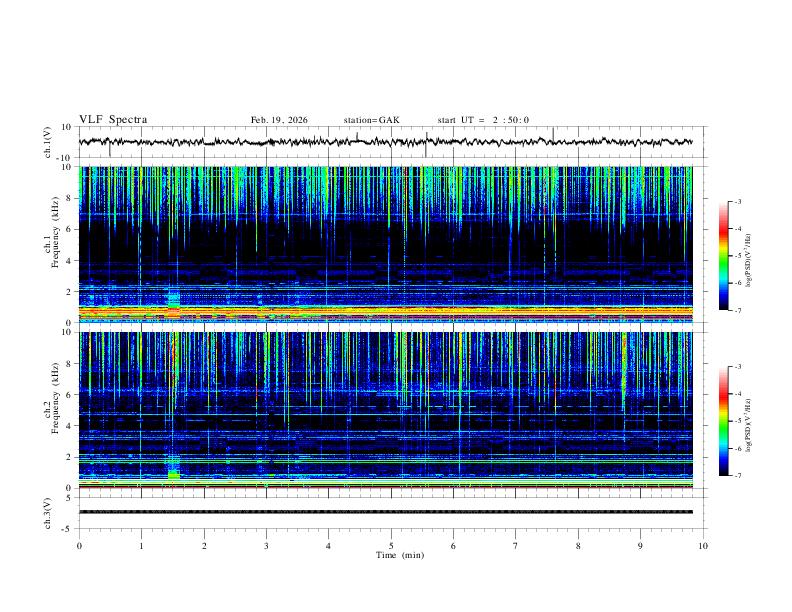Click the "-3" tick on upper colorbar
The image size is (792, 612).
[738, 201]
